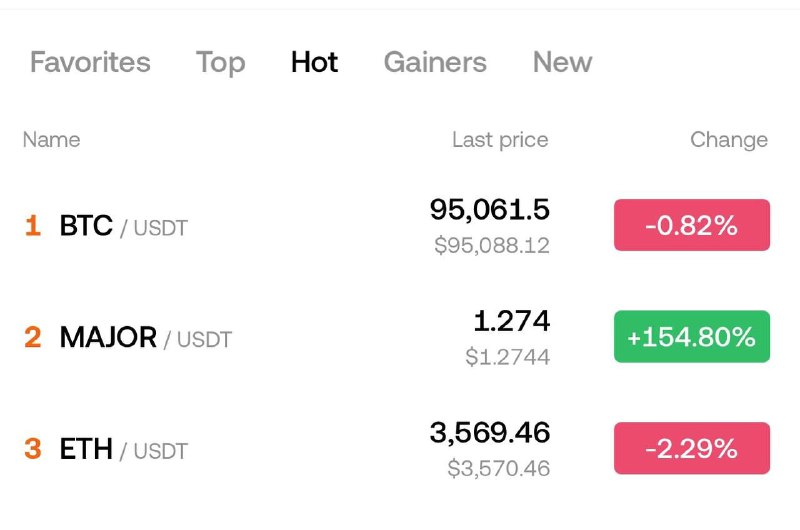800x530 pixels.
Task: Select BTC last price 95,061.5
Action: [490, 210]
